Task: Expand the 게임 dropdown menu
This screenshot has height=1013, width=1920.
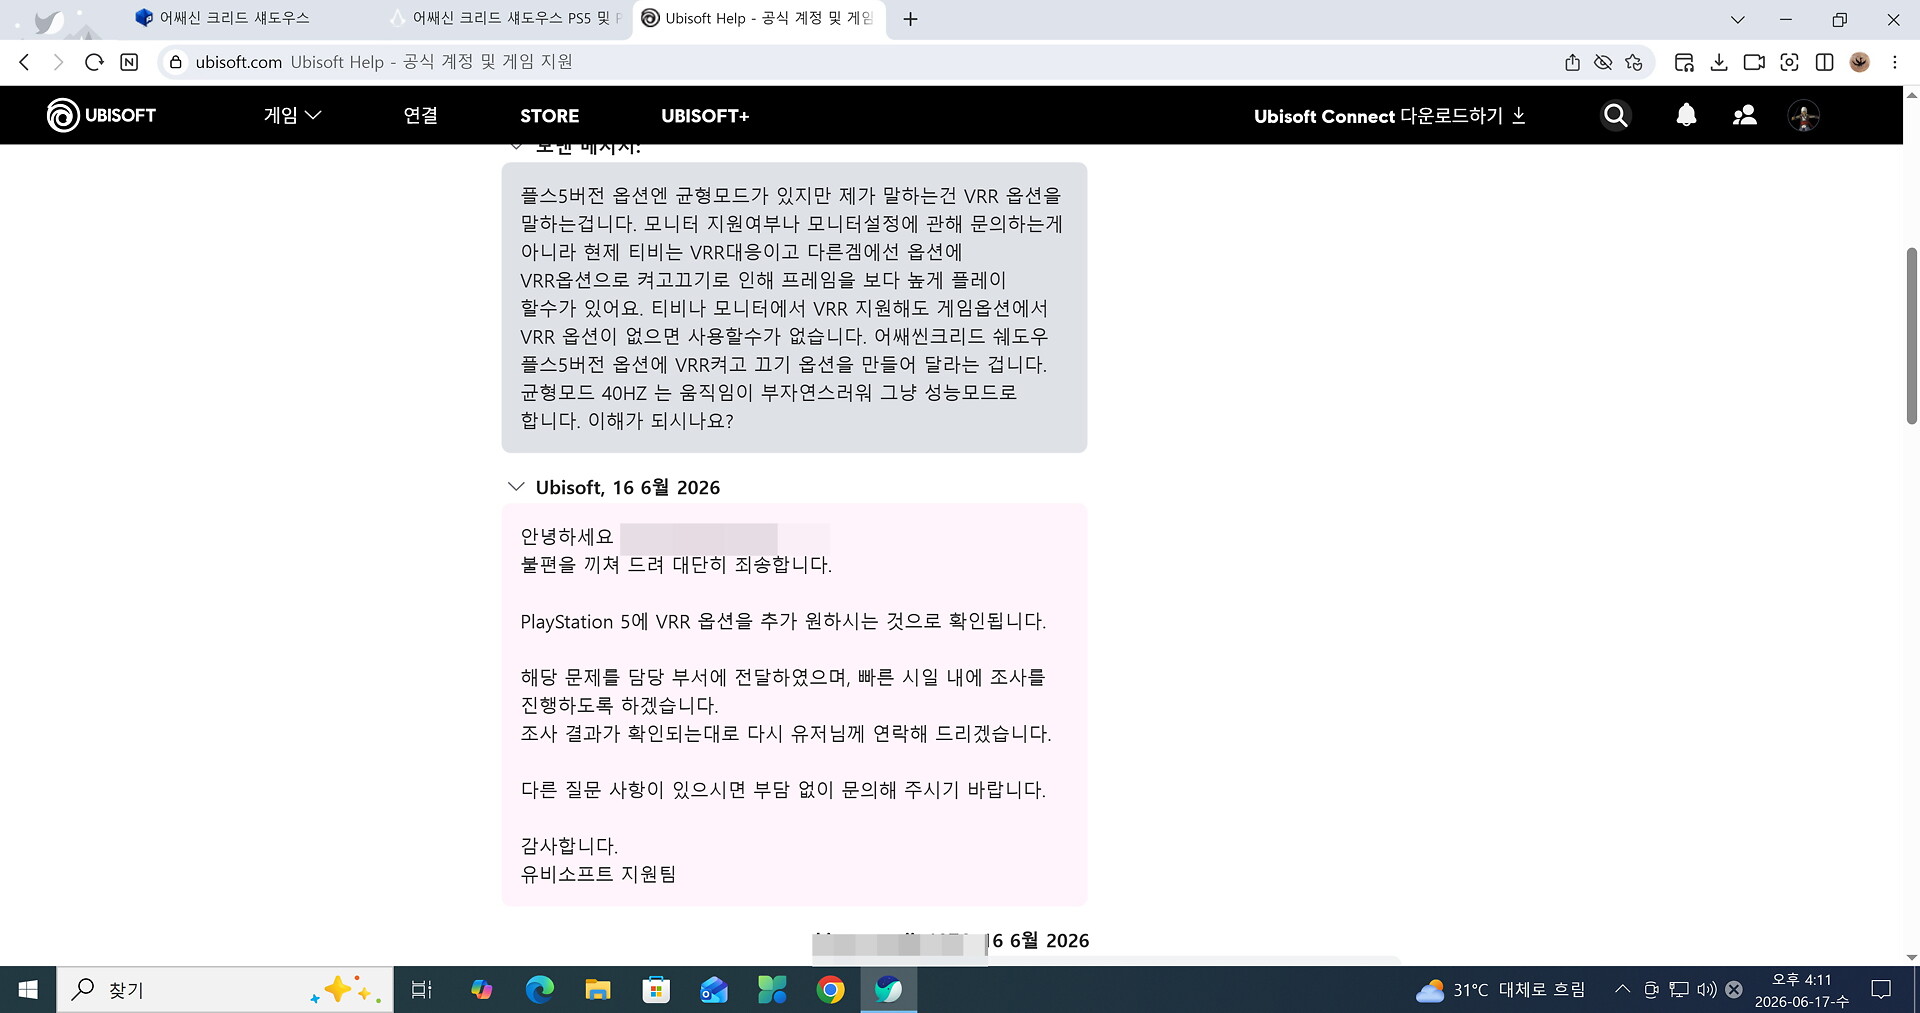Action: [x=292, y=115]
